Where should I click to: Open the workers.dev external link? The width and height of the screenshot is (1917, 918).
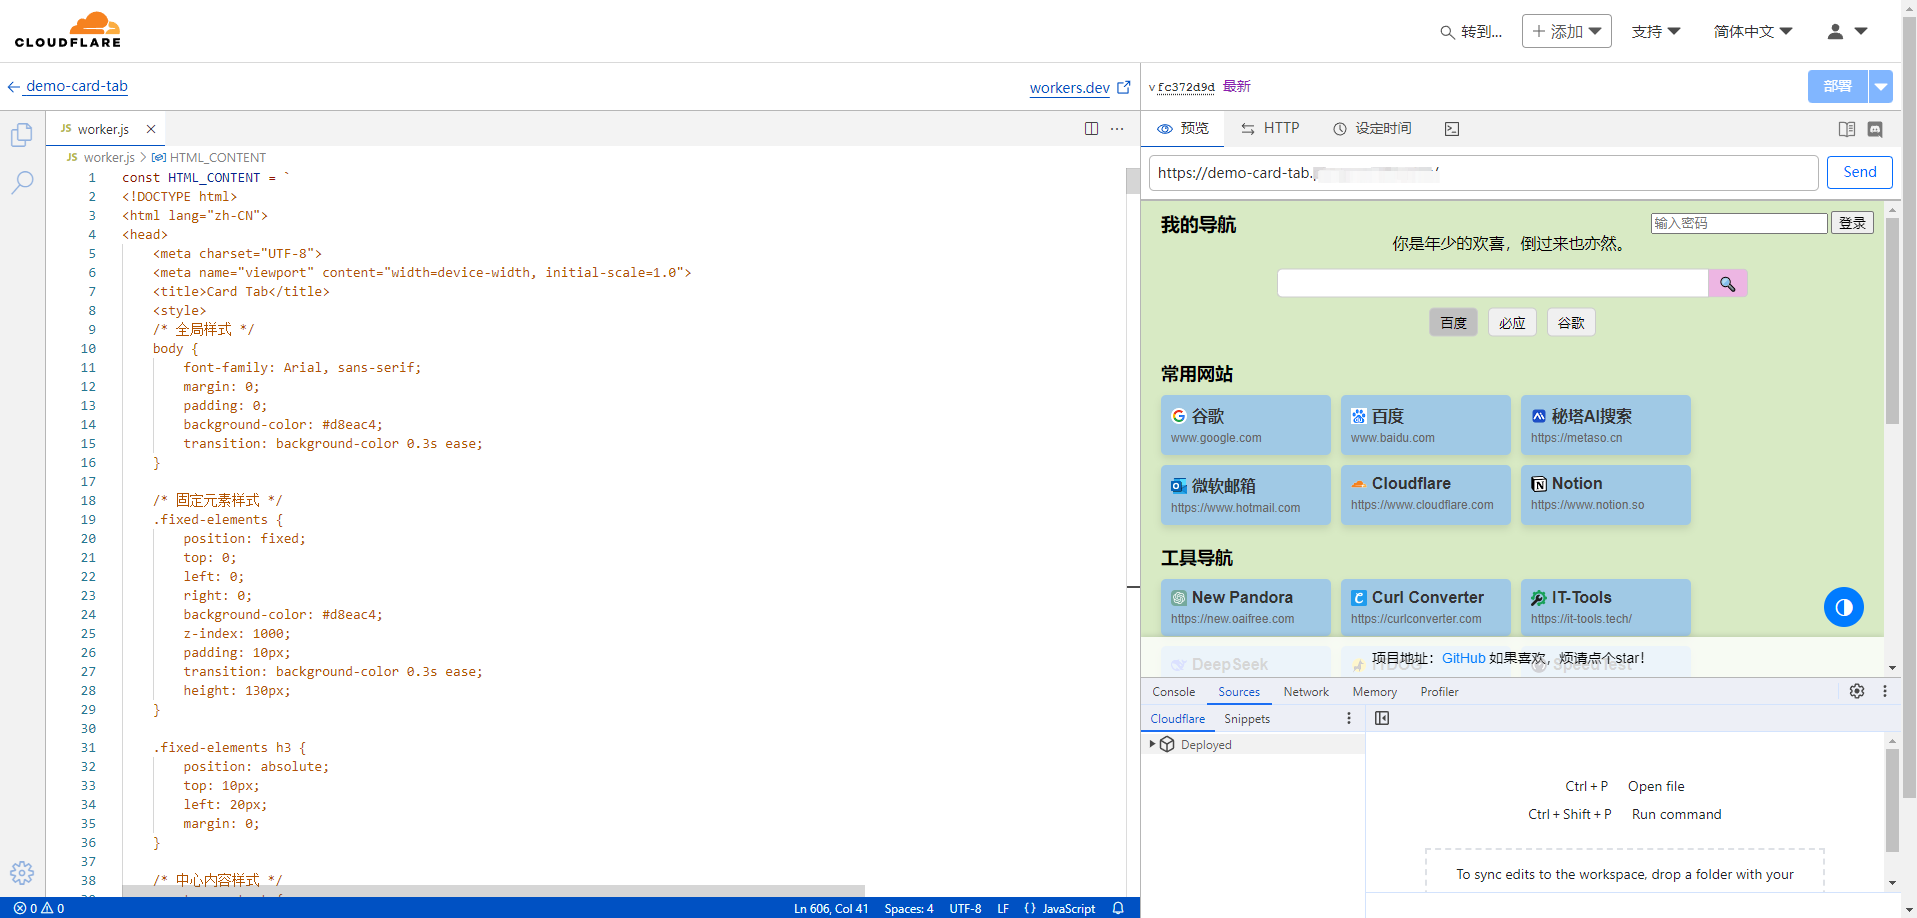(1080, 87)
